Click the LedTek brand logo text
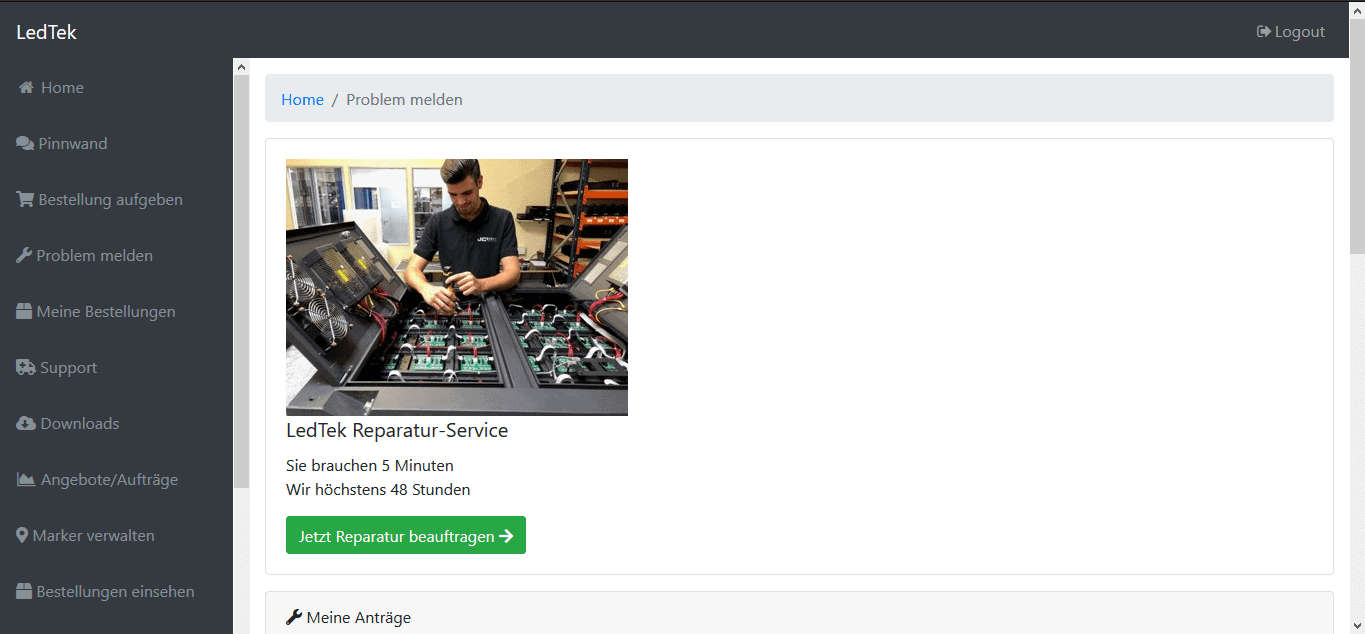The image size is (1365, 634). (x=47, y=32)
